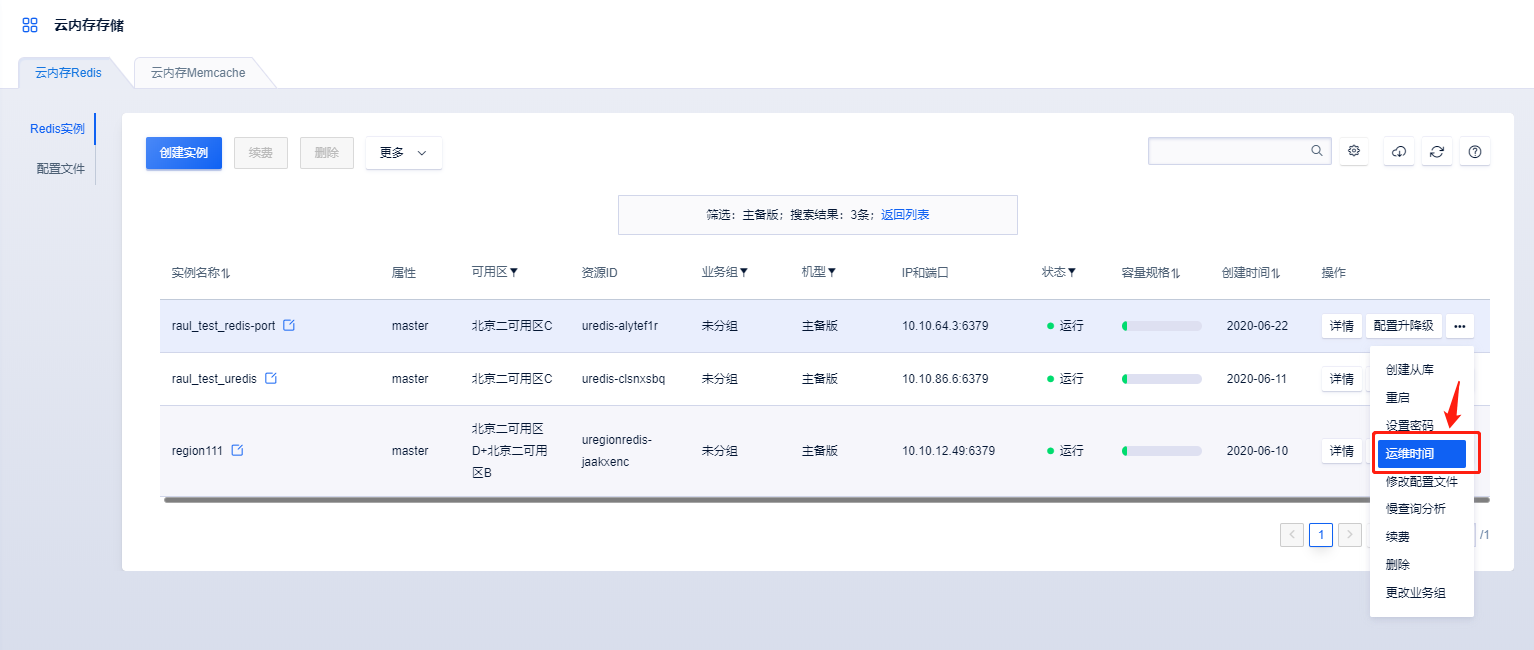Image resolution: width=1534 pixels, height=650 pixels.
Task: Select 配置文件 in the left sidebar
Action: 61,169
